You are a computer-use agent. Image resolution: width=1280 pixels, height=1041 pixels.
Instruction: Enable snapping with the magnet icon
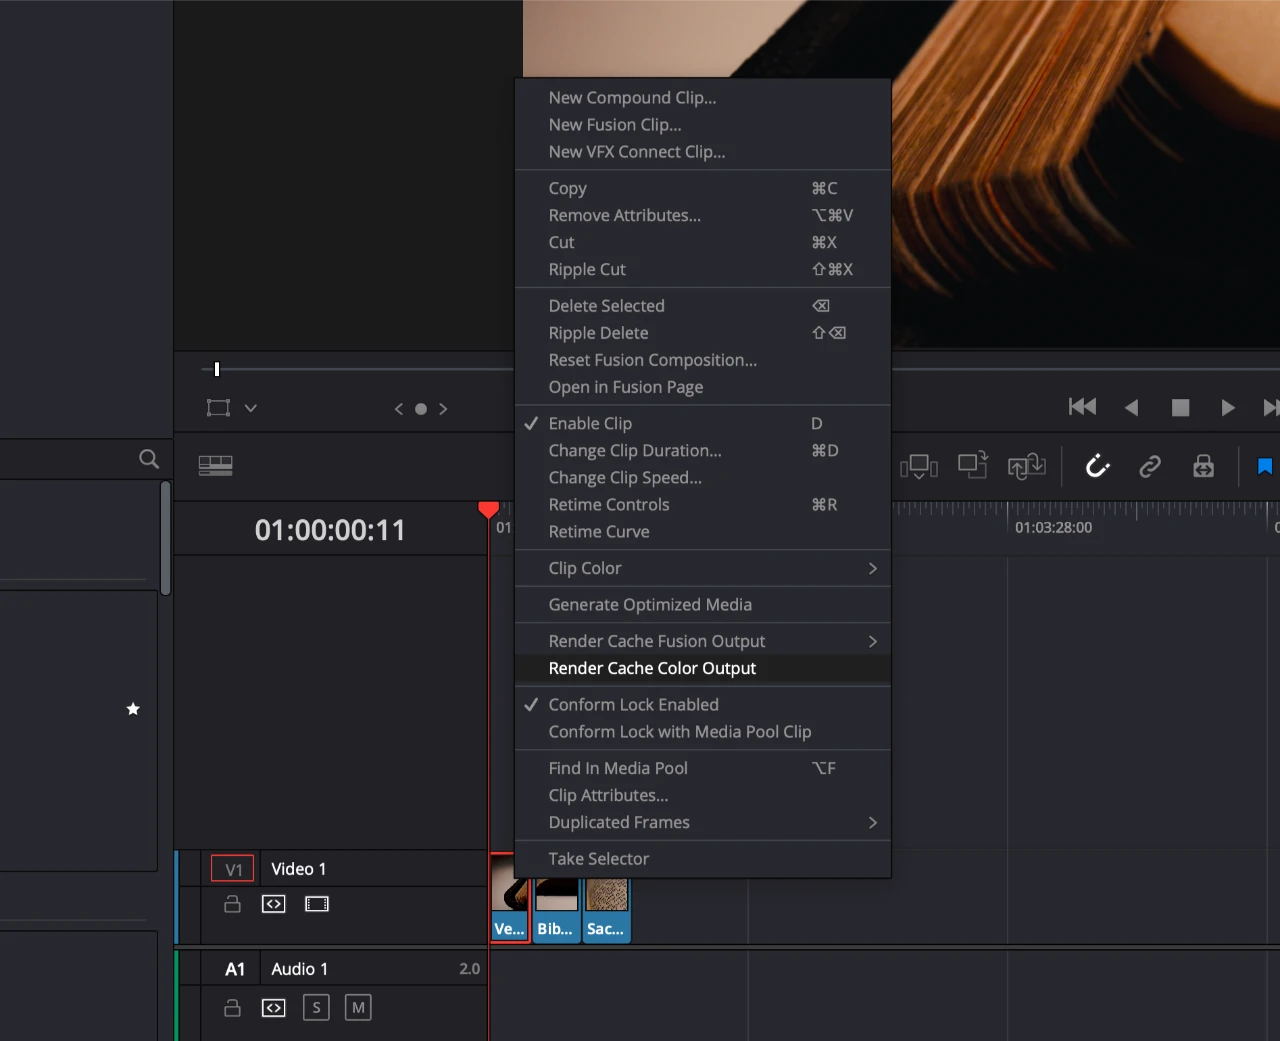[x=1097, y=466]
